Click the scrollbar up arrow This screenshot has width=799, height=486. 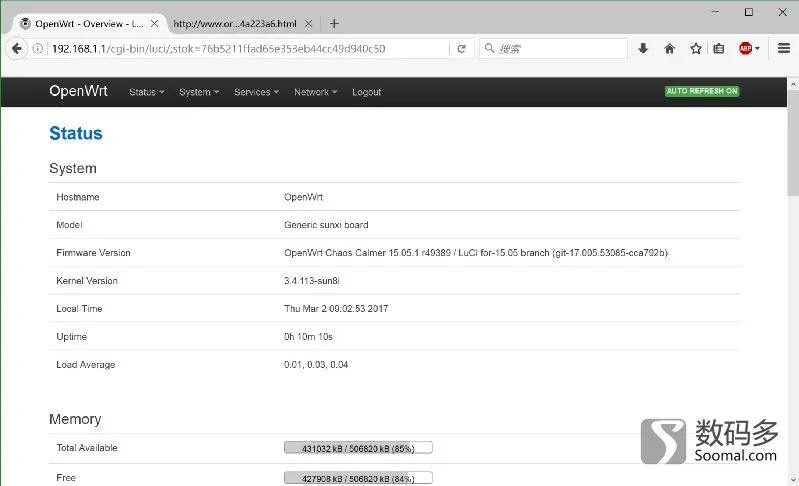click(793, 83)
